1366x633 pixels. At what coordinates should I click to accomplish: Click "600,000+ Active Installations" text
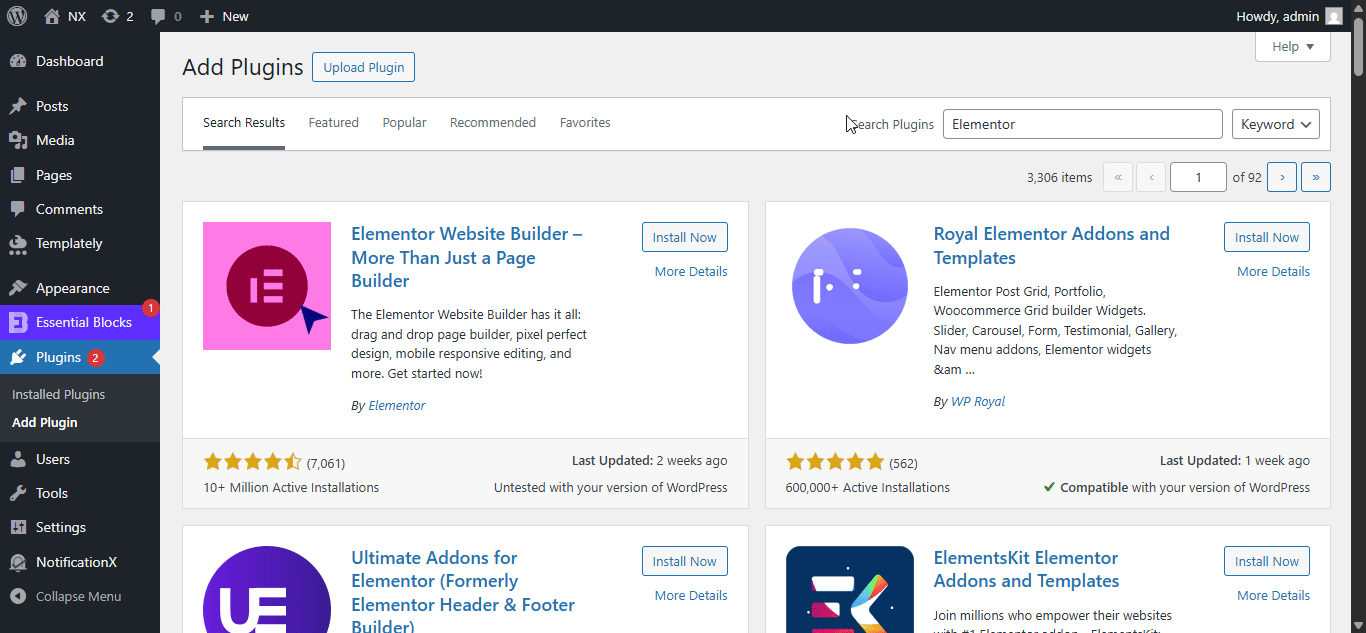[868, 488]
